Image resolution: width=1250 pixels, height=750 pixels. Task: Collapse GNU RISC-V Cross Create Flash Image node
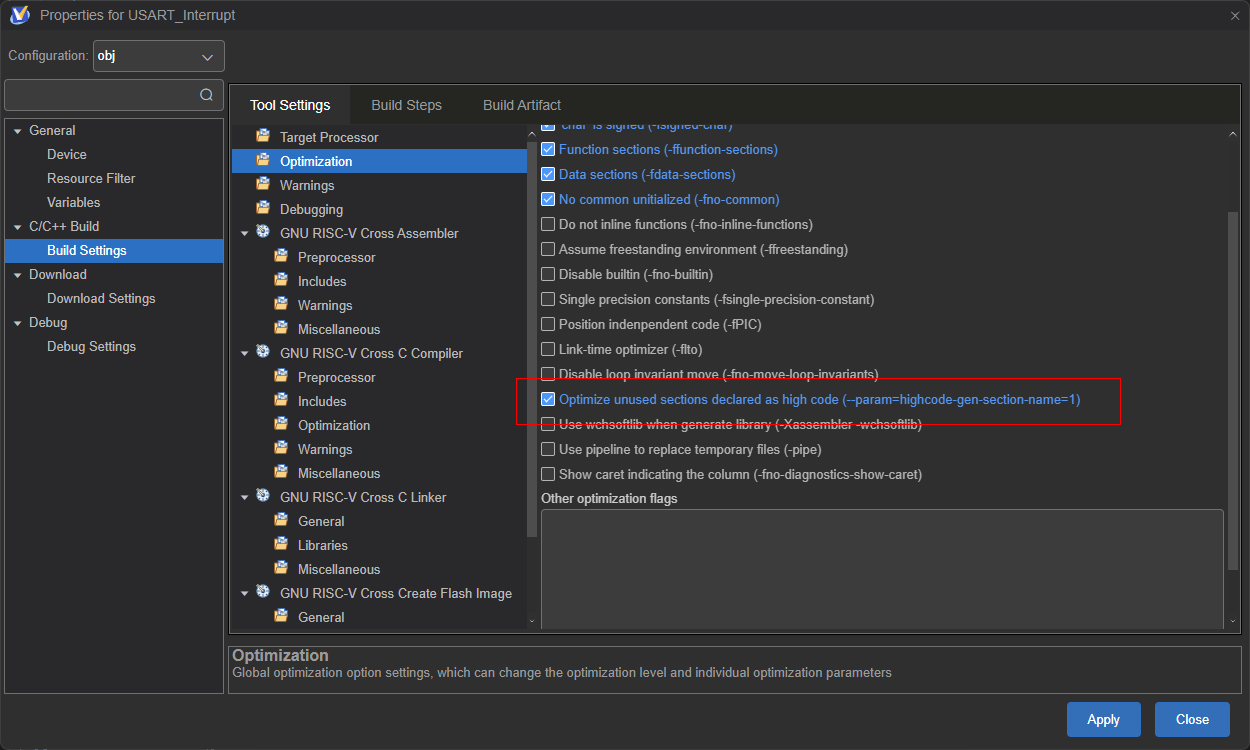(x=244, y=593)
